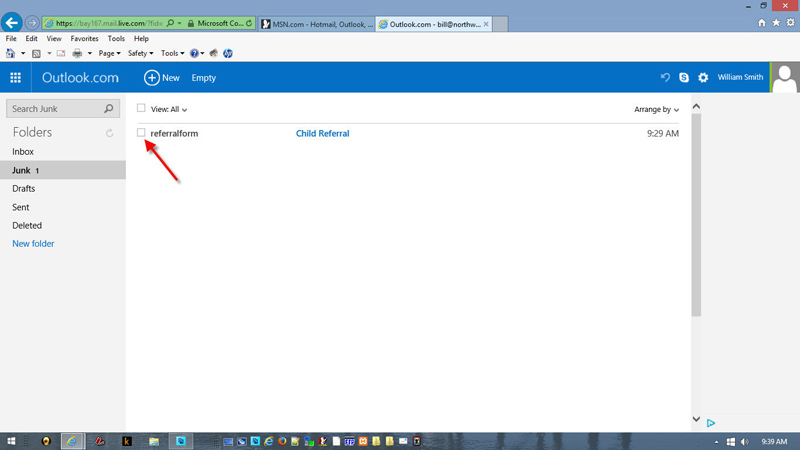Viewport: 800px width, 450px height.
Task: Open the Deleted folder
Action: pyautogui.click(x=27, y=225)
